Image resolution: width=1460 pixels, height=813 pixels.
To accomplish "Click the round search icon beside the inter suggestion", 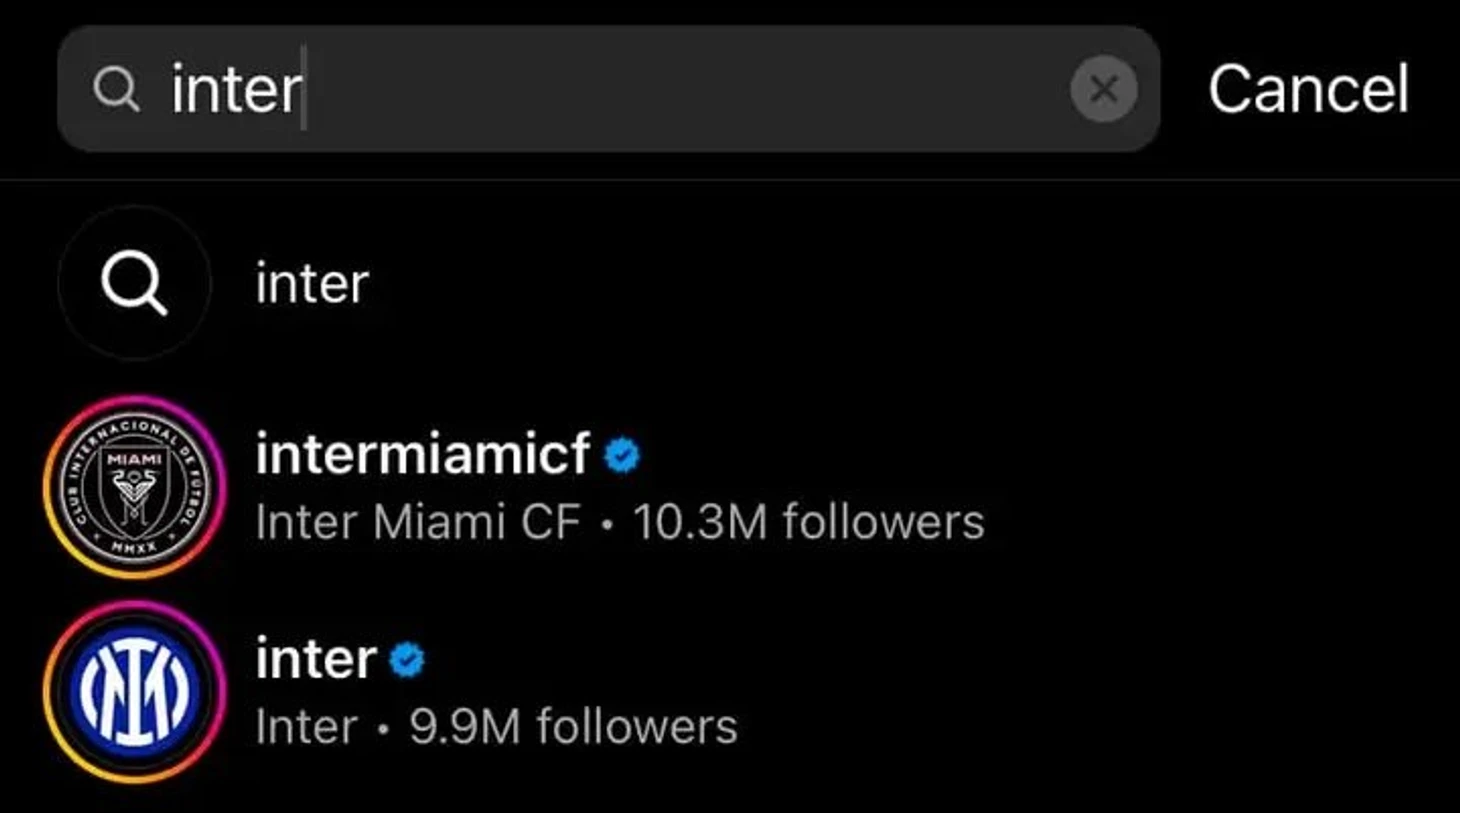I will (x=134, y=283).
